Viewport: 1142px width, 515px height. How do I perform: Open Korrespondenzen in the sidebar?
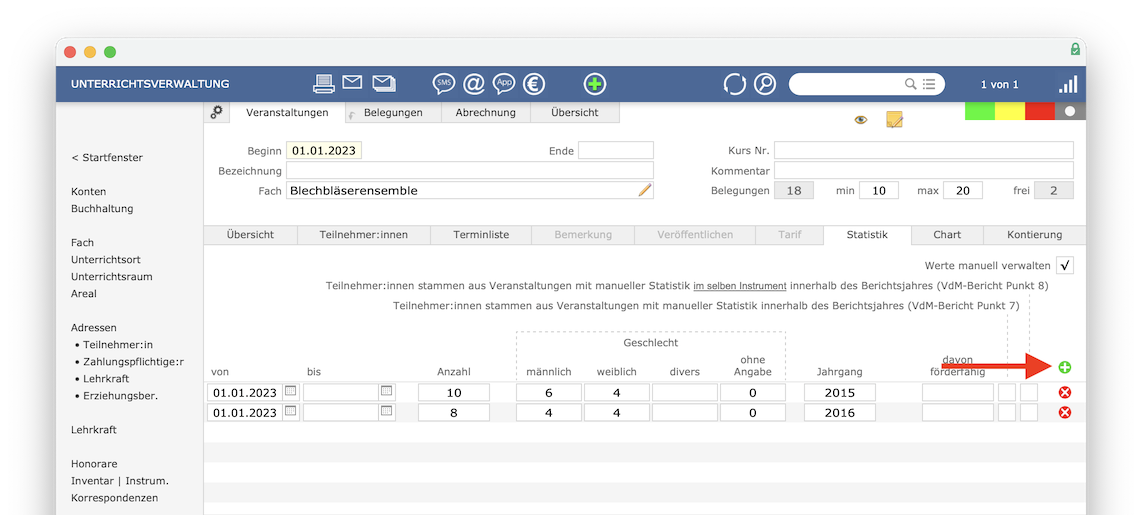click(114, 498)
